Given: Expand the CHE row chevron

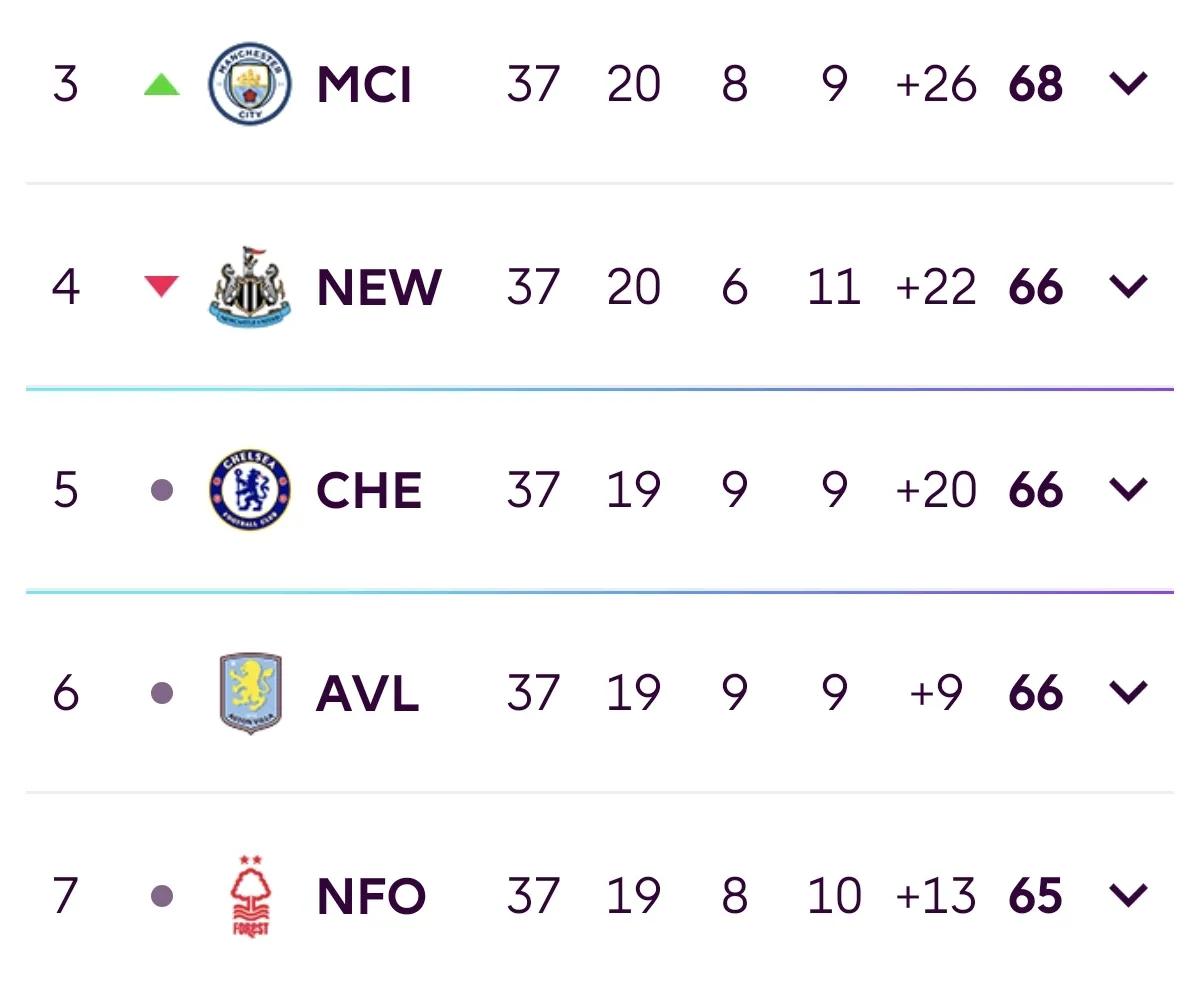Looking at the screenshot, I should pyautogui.click(x=1128, y=490).
